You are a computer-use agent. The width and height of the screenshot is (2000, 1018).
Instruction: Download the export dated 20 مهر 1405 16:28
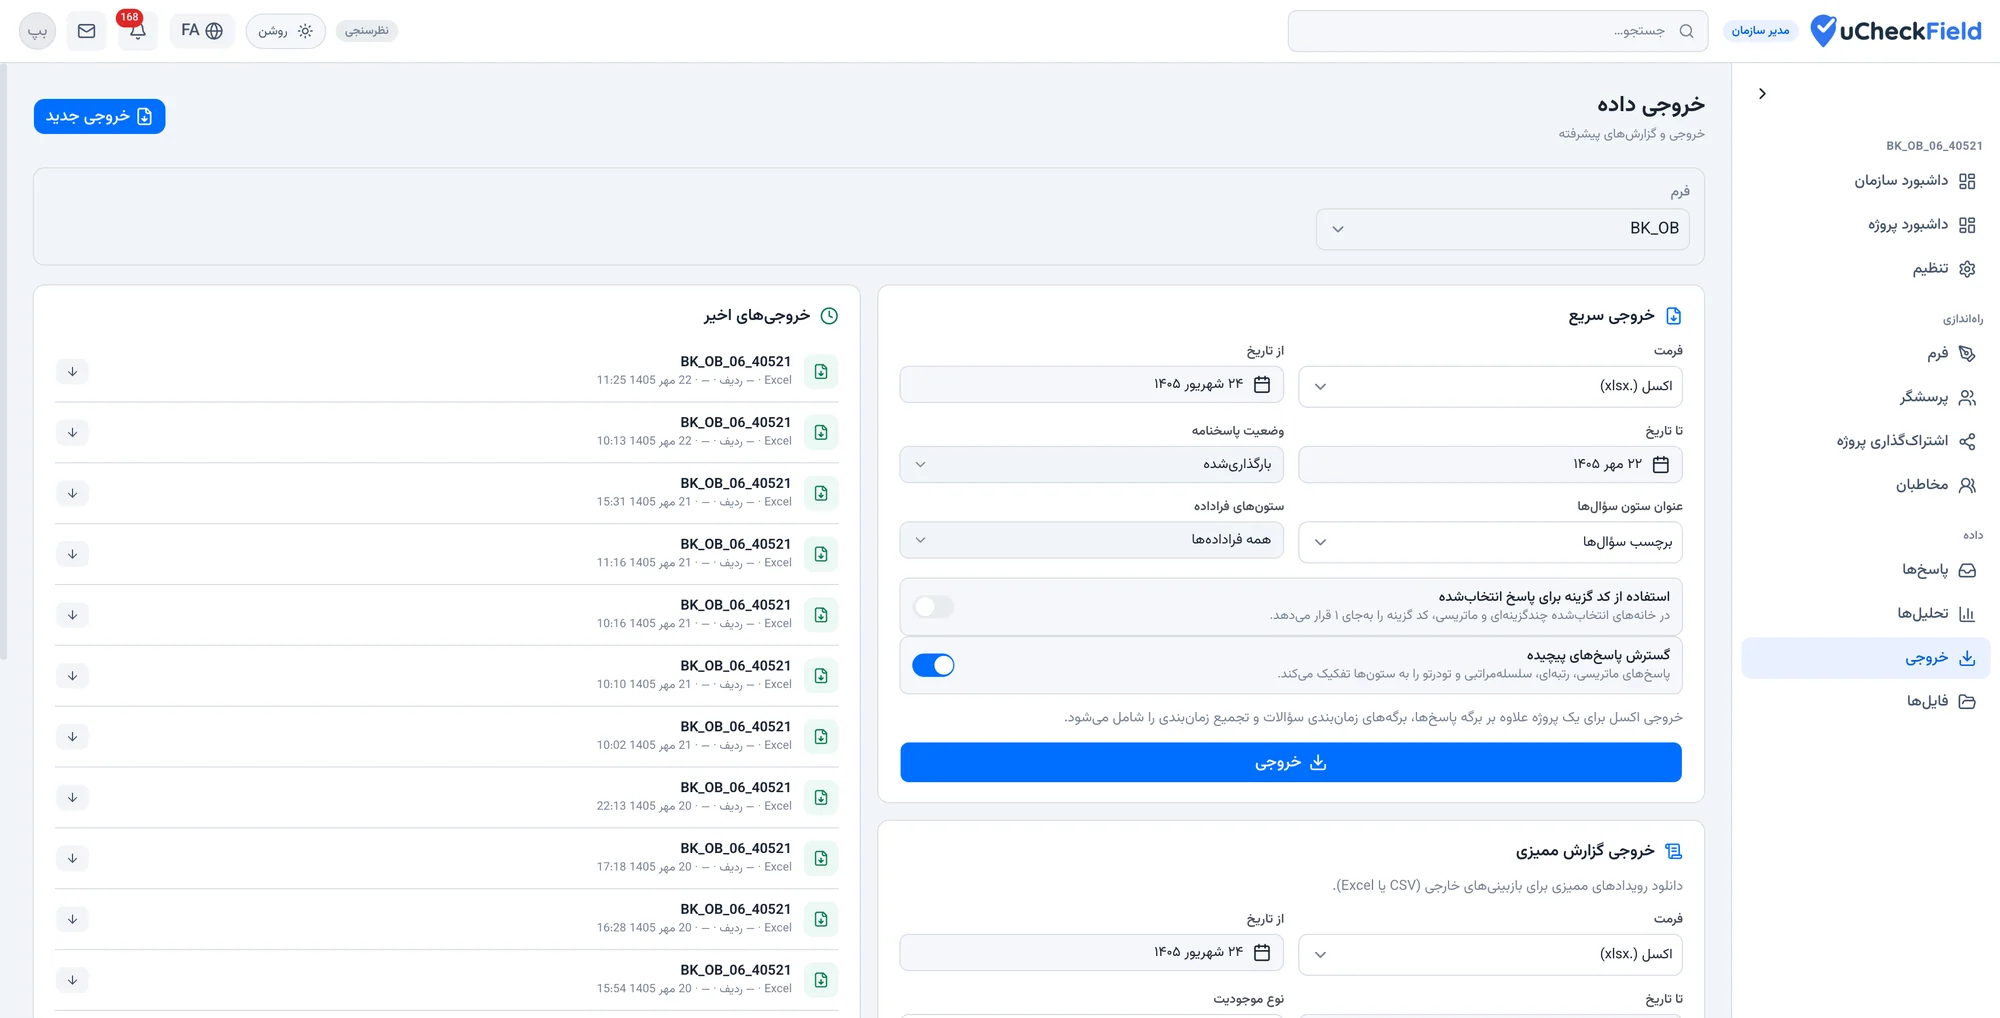72,920
